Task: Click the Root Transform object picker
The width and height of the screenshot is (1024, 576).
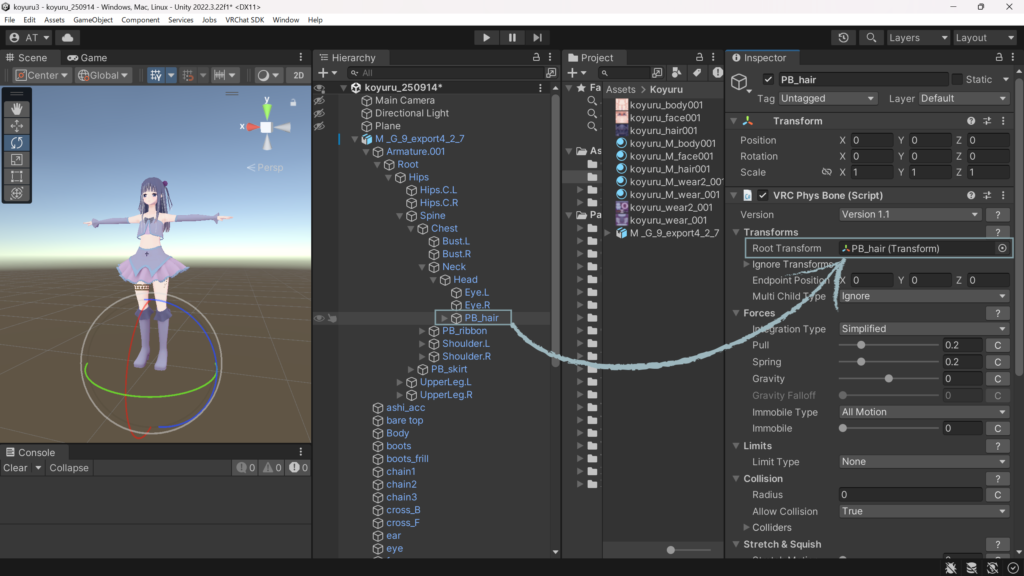Action: click(1002, 248)
